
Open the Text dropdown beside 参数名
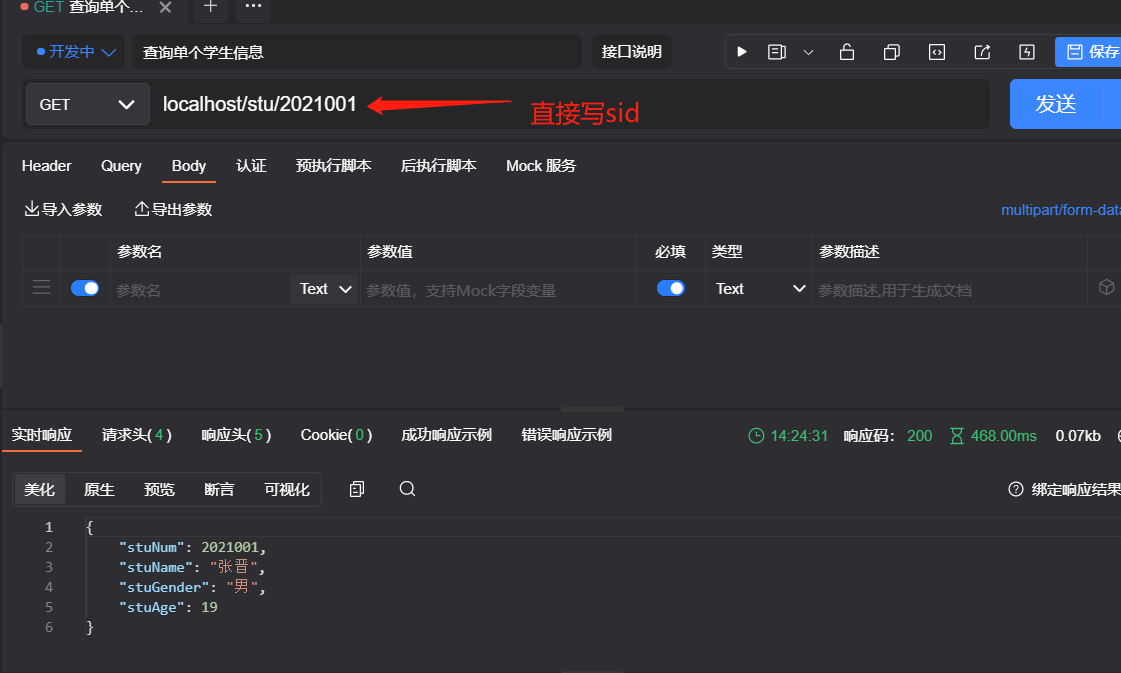(x=324, y=289)
